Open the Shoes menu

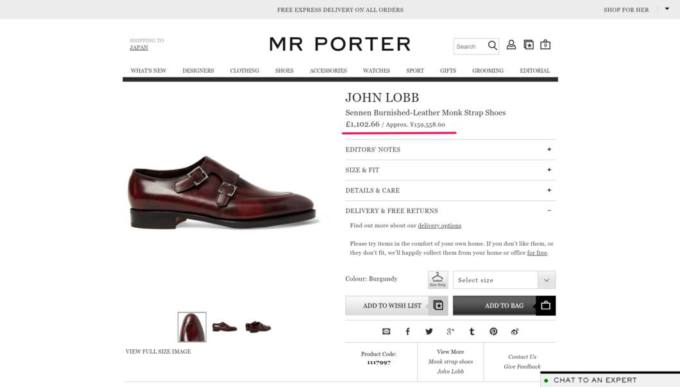tap(284, 71)
